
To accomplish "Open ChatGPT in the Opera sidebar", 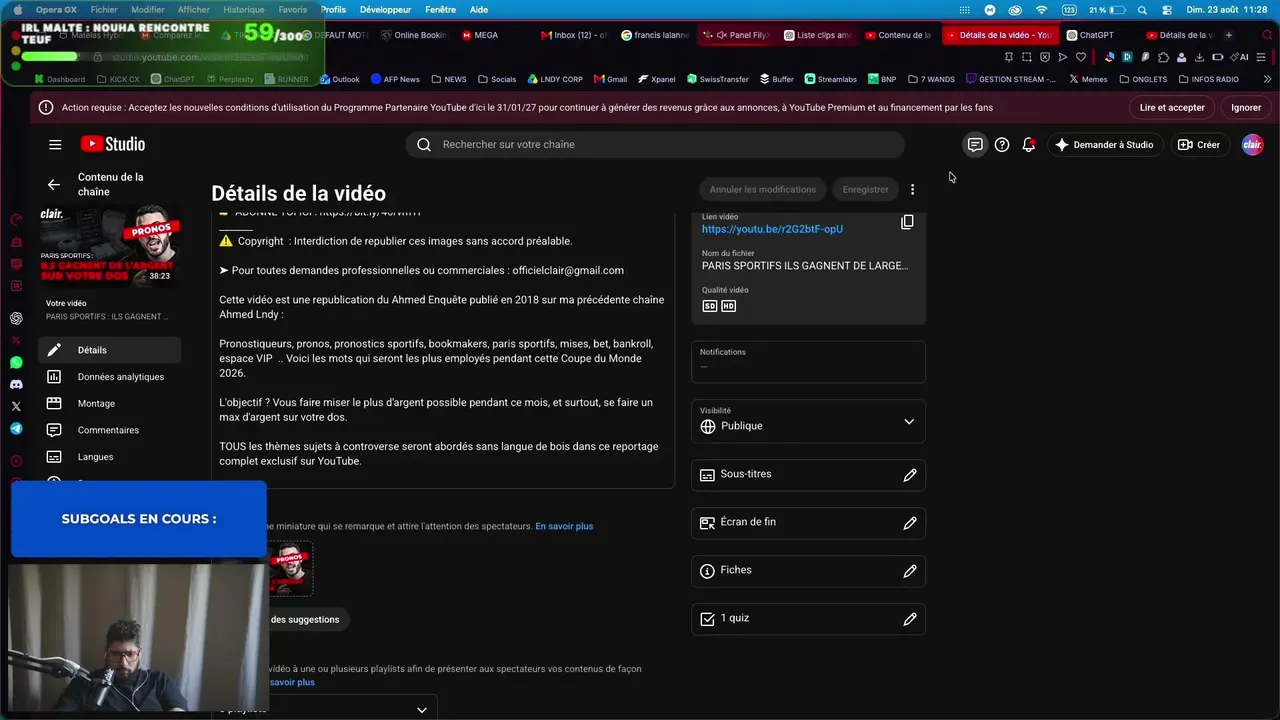I will pyautogui.click(x=16, y=318).
